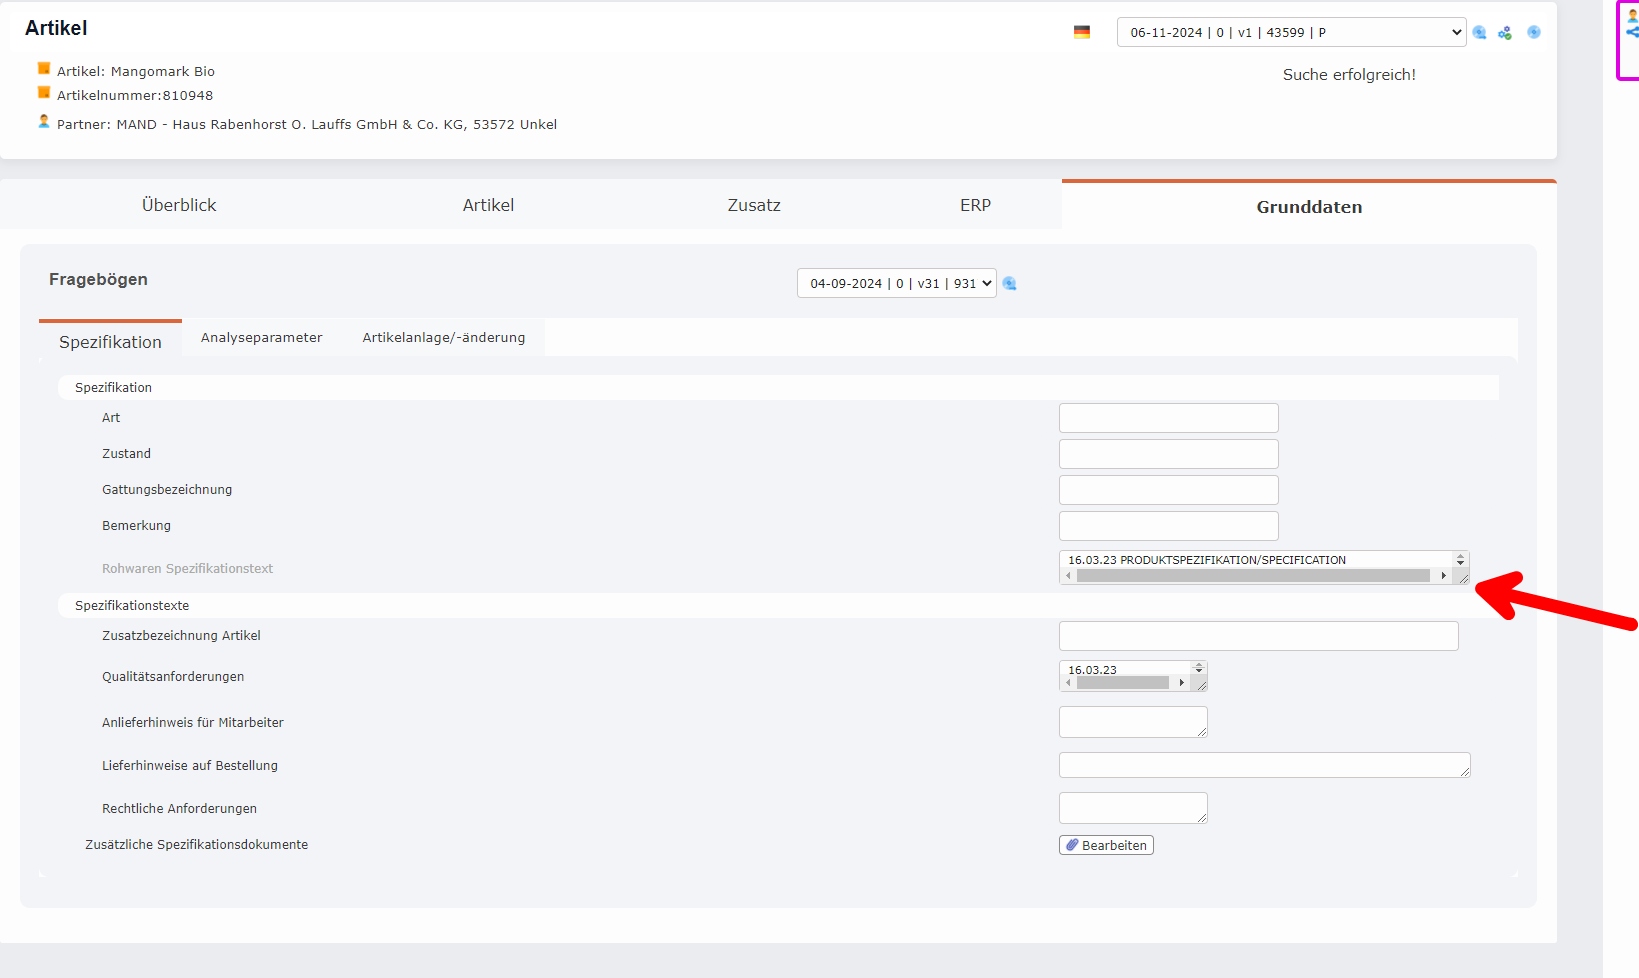Viewport: 1639px width, 978px height.
Task: Click the Zusatzbezeichnung Artikel text field
Action: [x=1258, y=636]
